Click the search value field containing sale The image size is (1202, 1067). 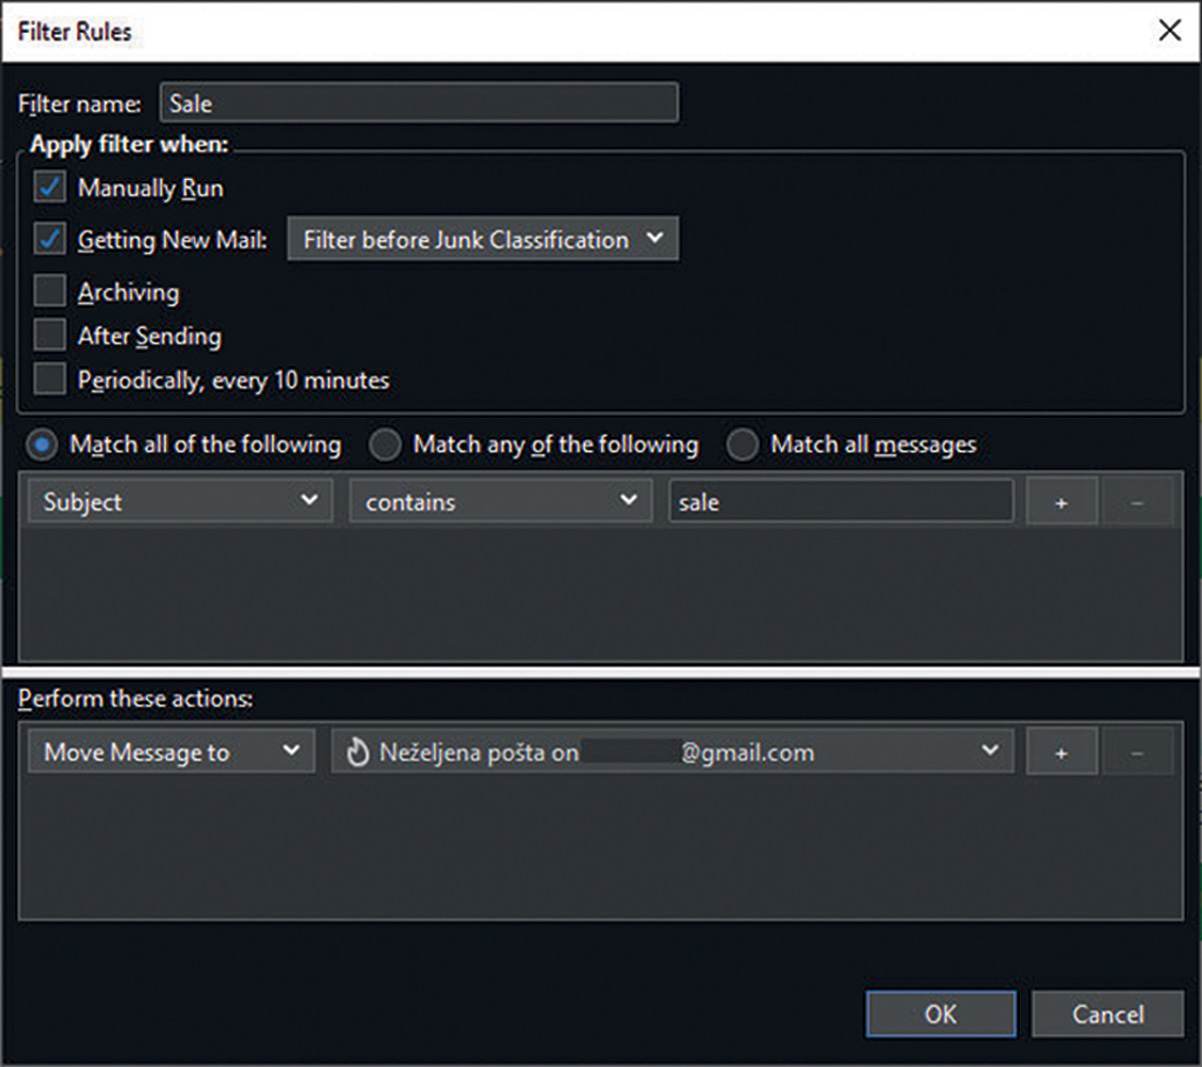pos(840,501)
